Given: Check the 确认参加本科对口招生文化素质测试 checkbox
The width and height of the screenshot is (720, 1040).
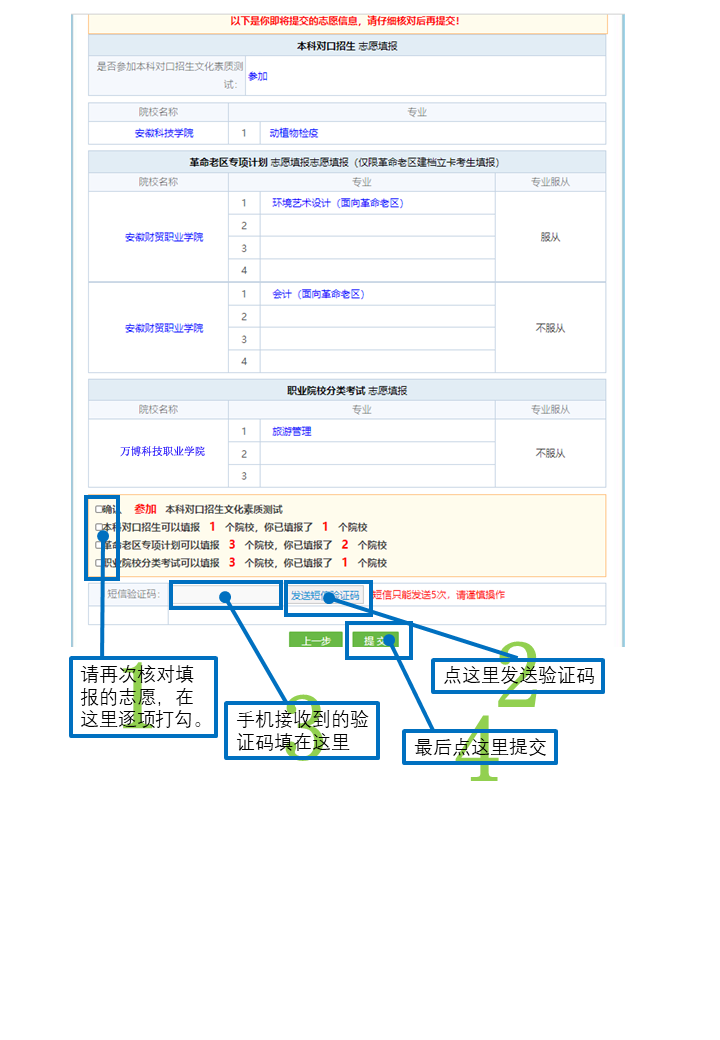Looking at the screenshot, I should click(x=98, y=510).
